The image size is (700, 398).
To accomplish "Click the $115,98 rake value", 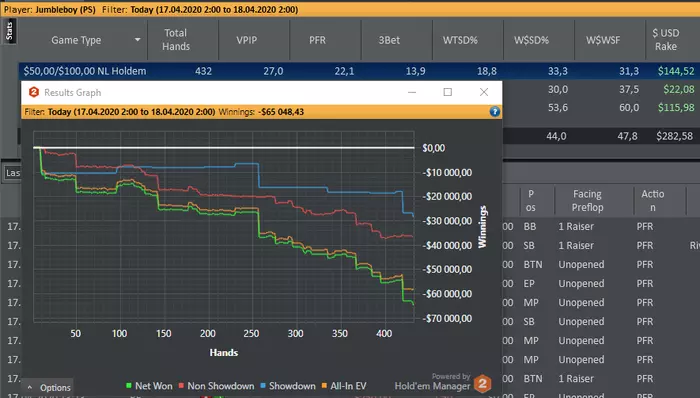I will (x=676, y=108).
